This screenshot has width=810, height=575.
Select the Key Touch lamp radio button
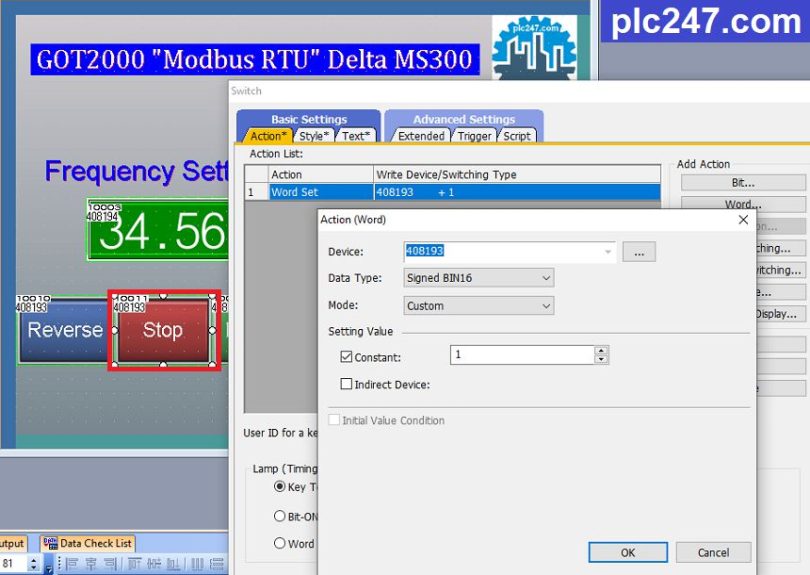click(279, 487)
